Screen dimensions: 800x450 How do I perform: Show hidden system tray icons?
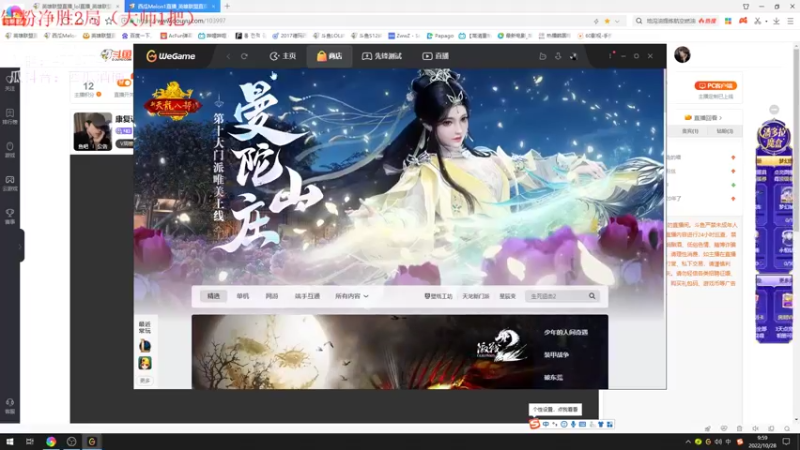[x=688, y=442]
